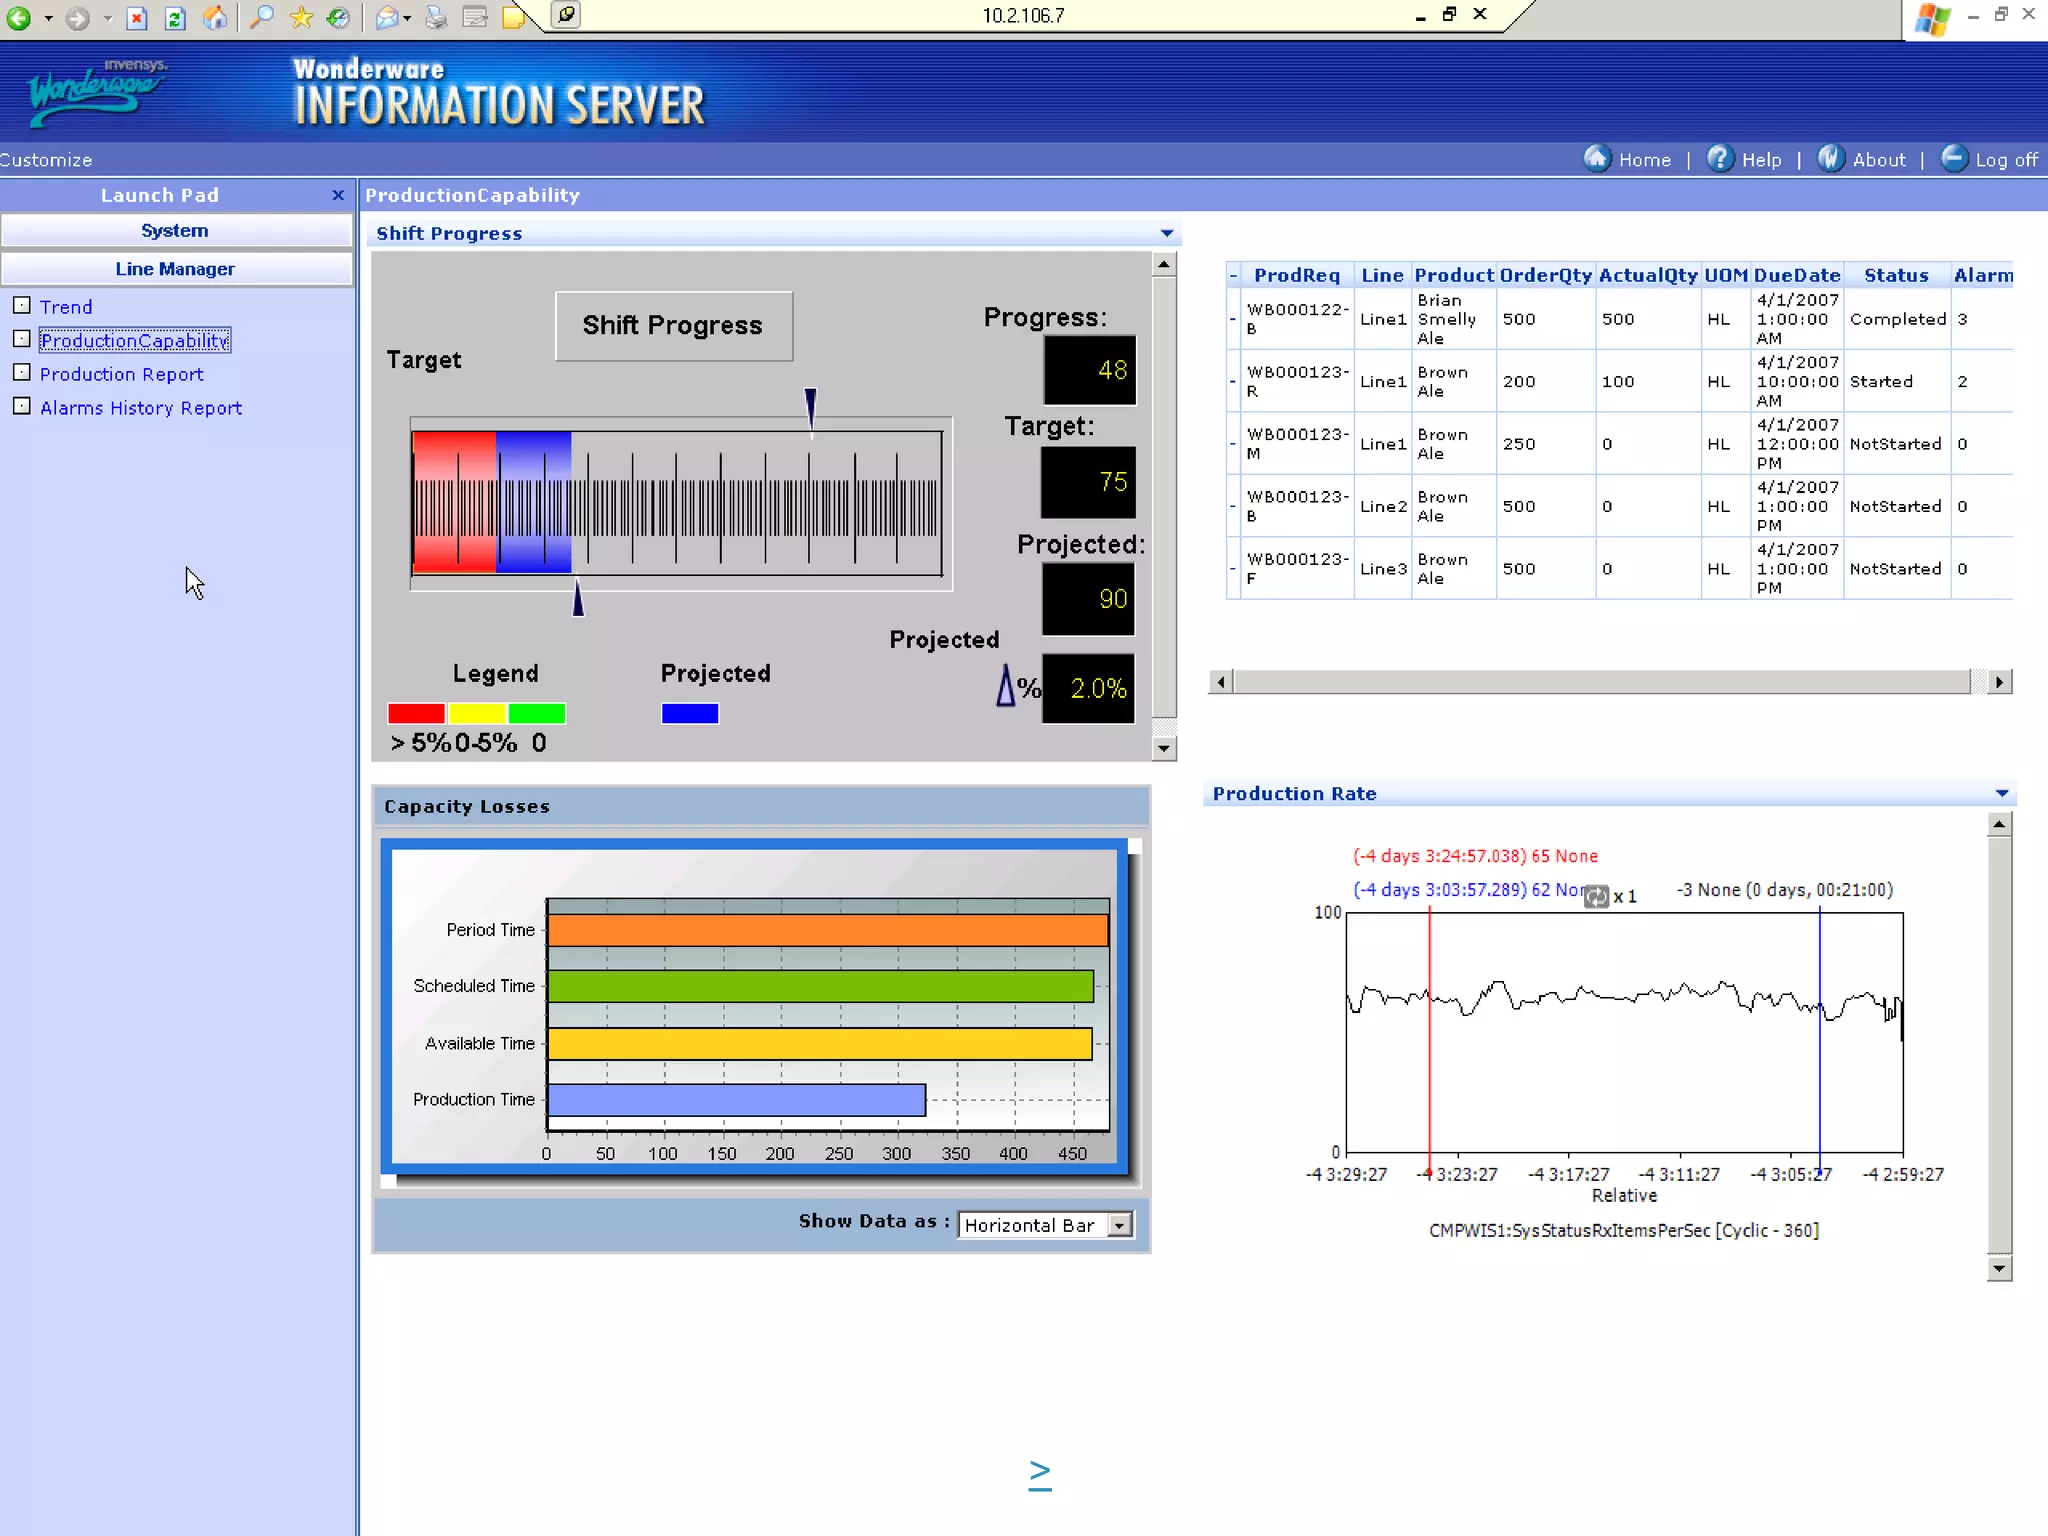Image resolution: width=2048 pixels, height=1536 pixels.
Task: Toggle the box next to Trend
Action: 22,305
